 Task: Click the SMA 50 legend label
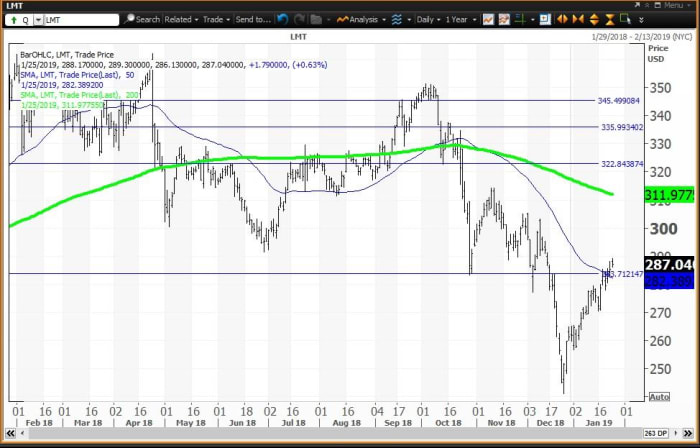click(77, 75)
